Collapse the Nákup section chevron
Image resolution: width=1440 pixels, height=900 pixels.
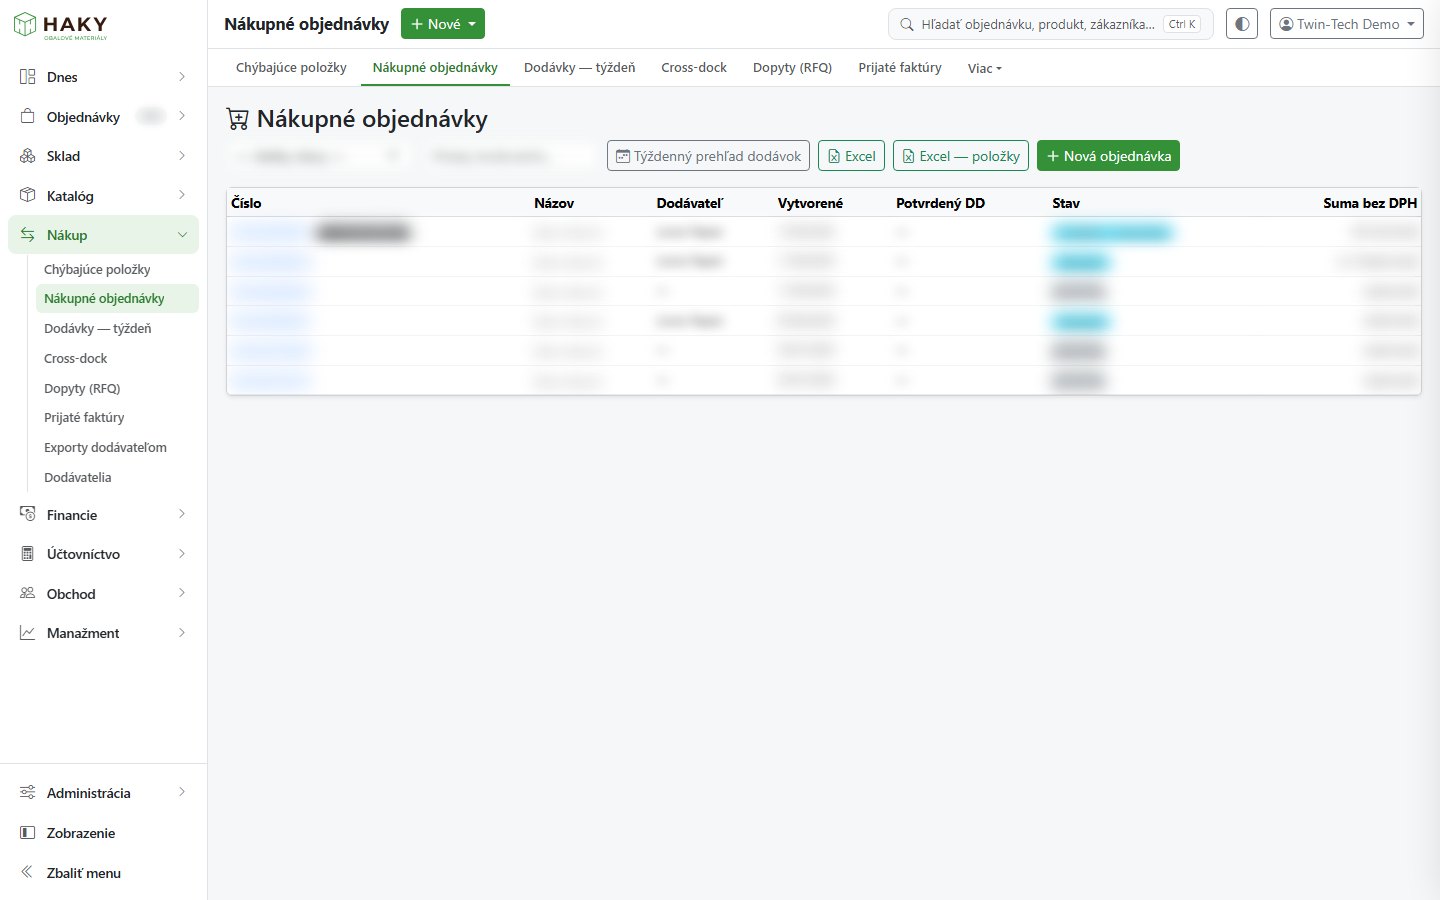[x=182, y=235]
